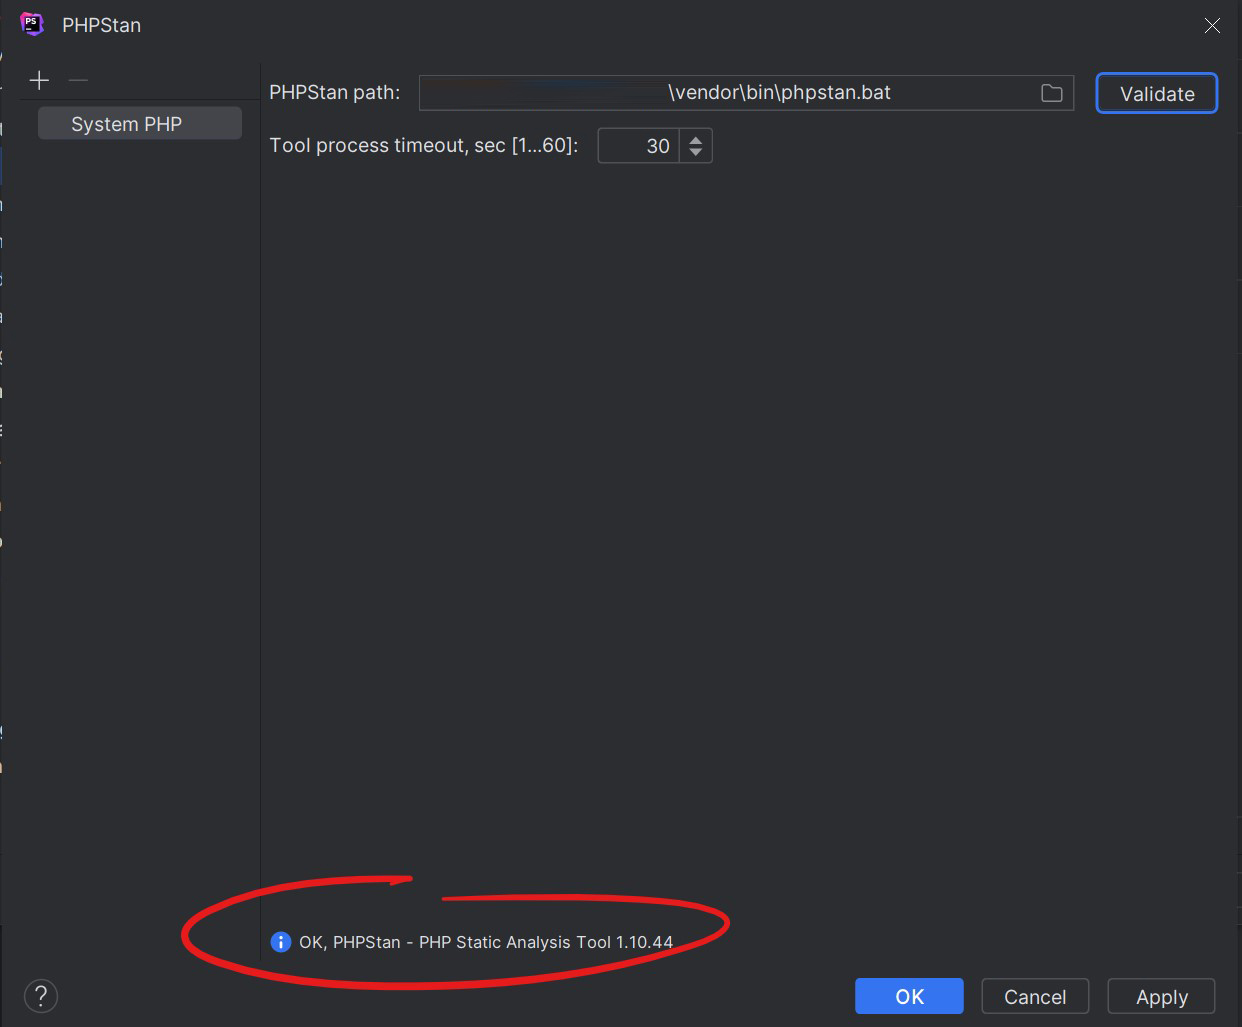1242x1027 pixels.
Task: Click the remove interpreter minus icon
Action: pos(79,80)
